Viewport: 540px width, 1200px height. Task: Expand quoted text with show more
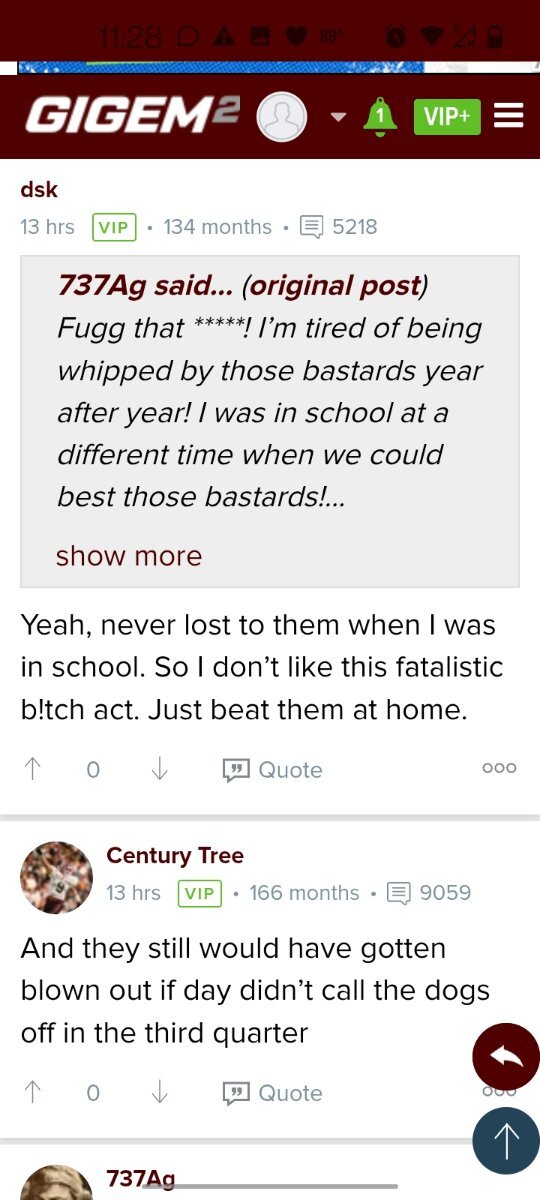tap(129, 556)
